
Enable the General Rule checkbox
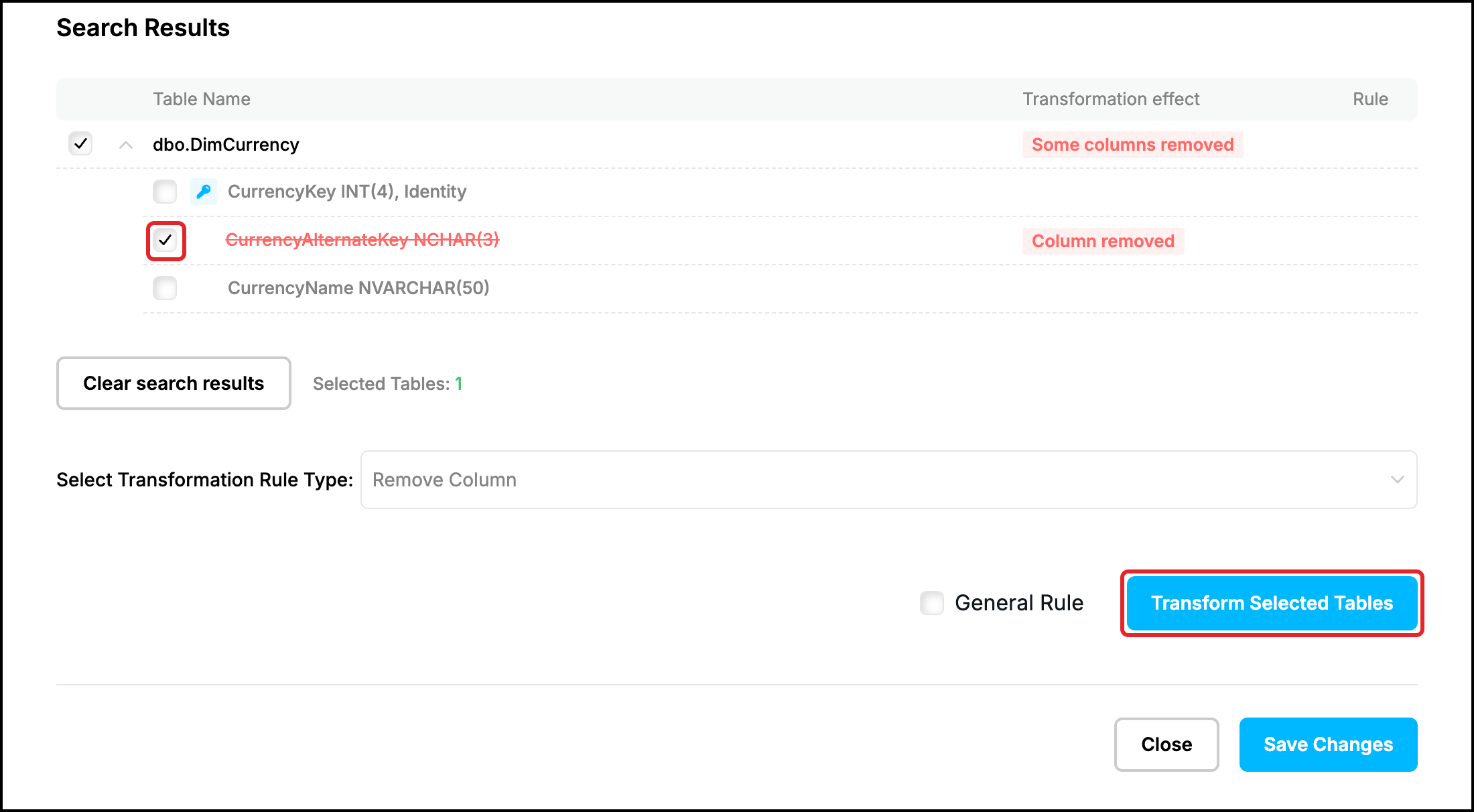tap(932, 603)
